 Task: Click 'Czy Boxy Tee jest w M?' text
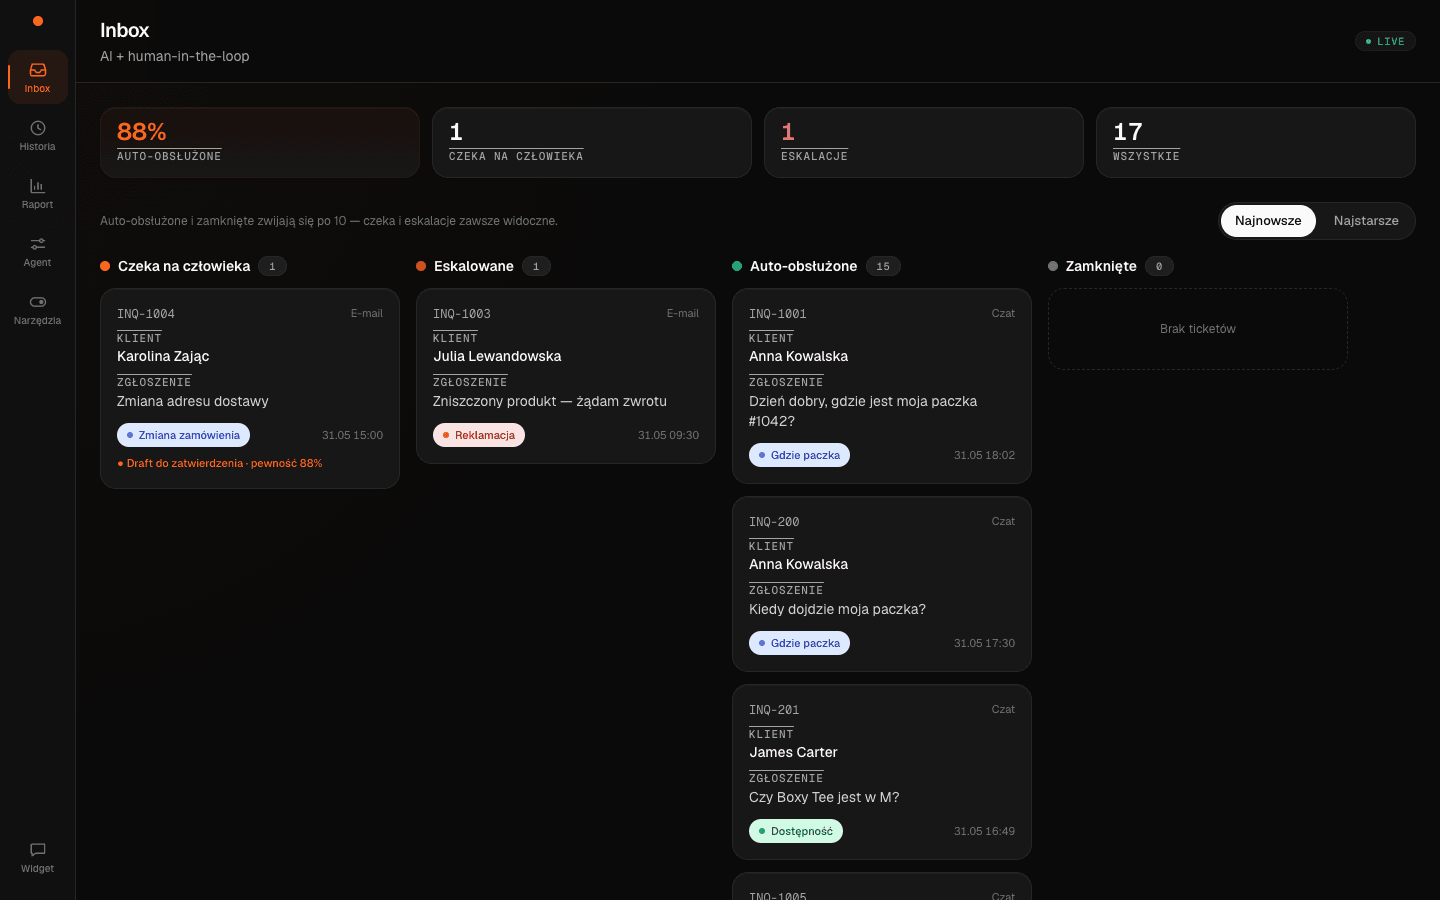coord(824,797)
